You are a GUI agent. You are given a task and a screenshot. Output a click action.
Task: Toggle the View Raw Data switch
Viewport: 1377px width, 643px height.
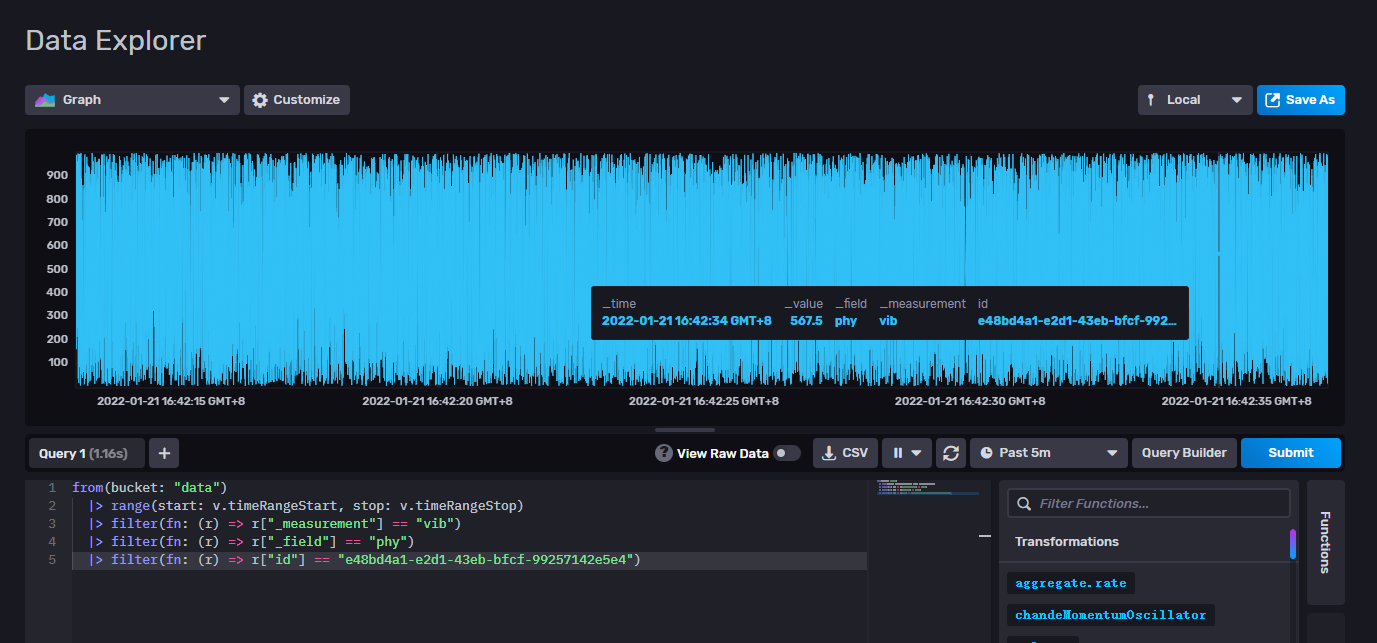click(787, 453)
